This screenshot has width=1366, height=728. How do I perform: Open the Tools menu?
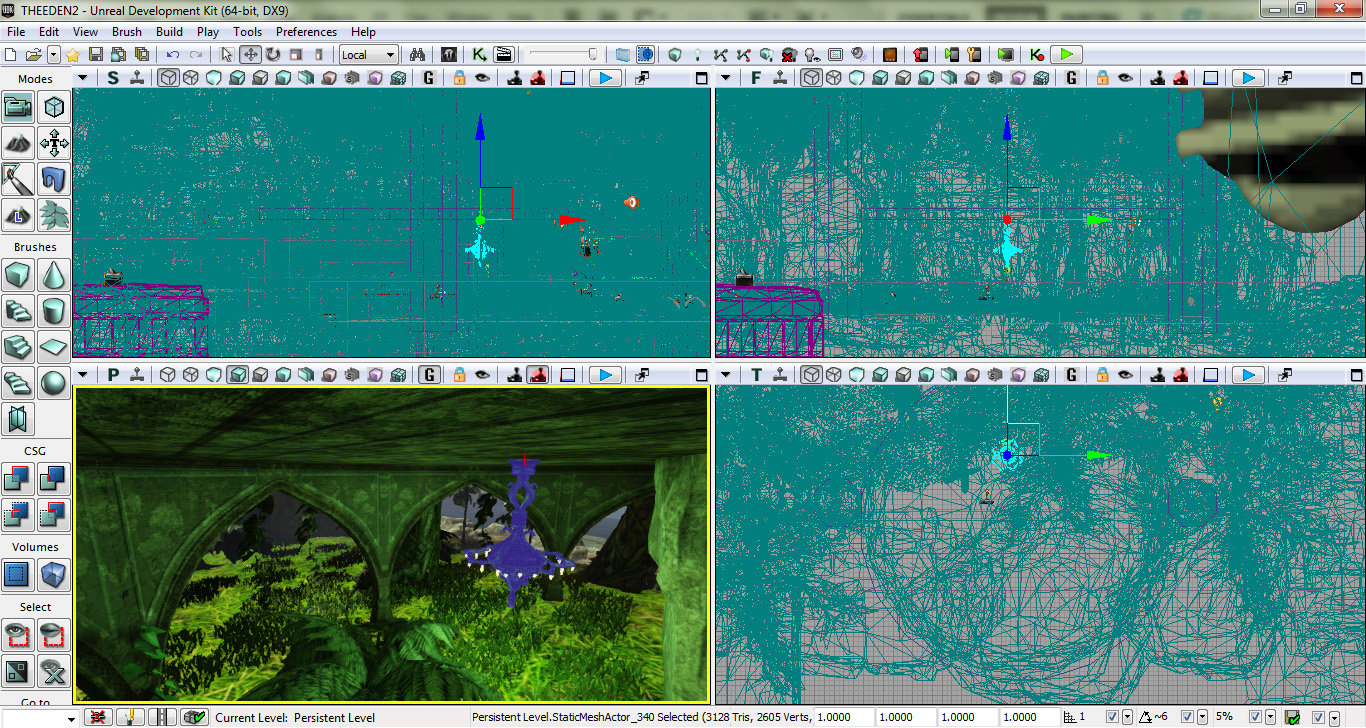tap(248, 32)
